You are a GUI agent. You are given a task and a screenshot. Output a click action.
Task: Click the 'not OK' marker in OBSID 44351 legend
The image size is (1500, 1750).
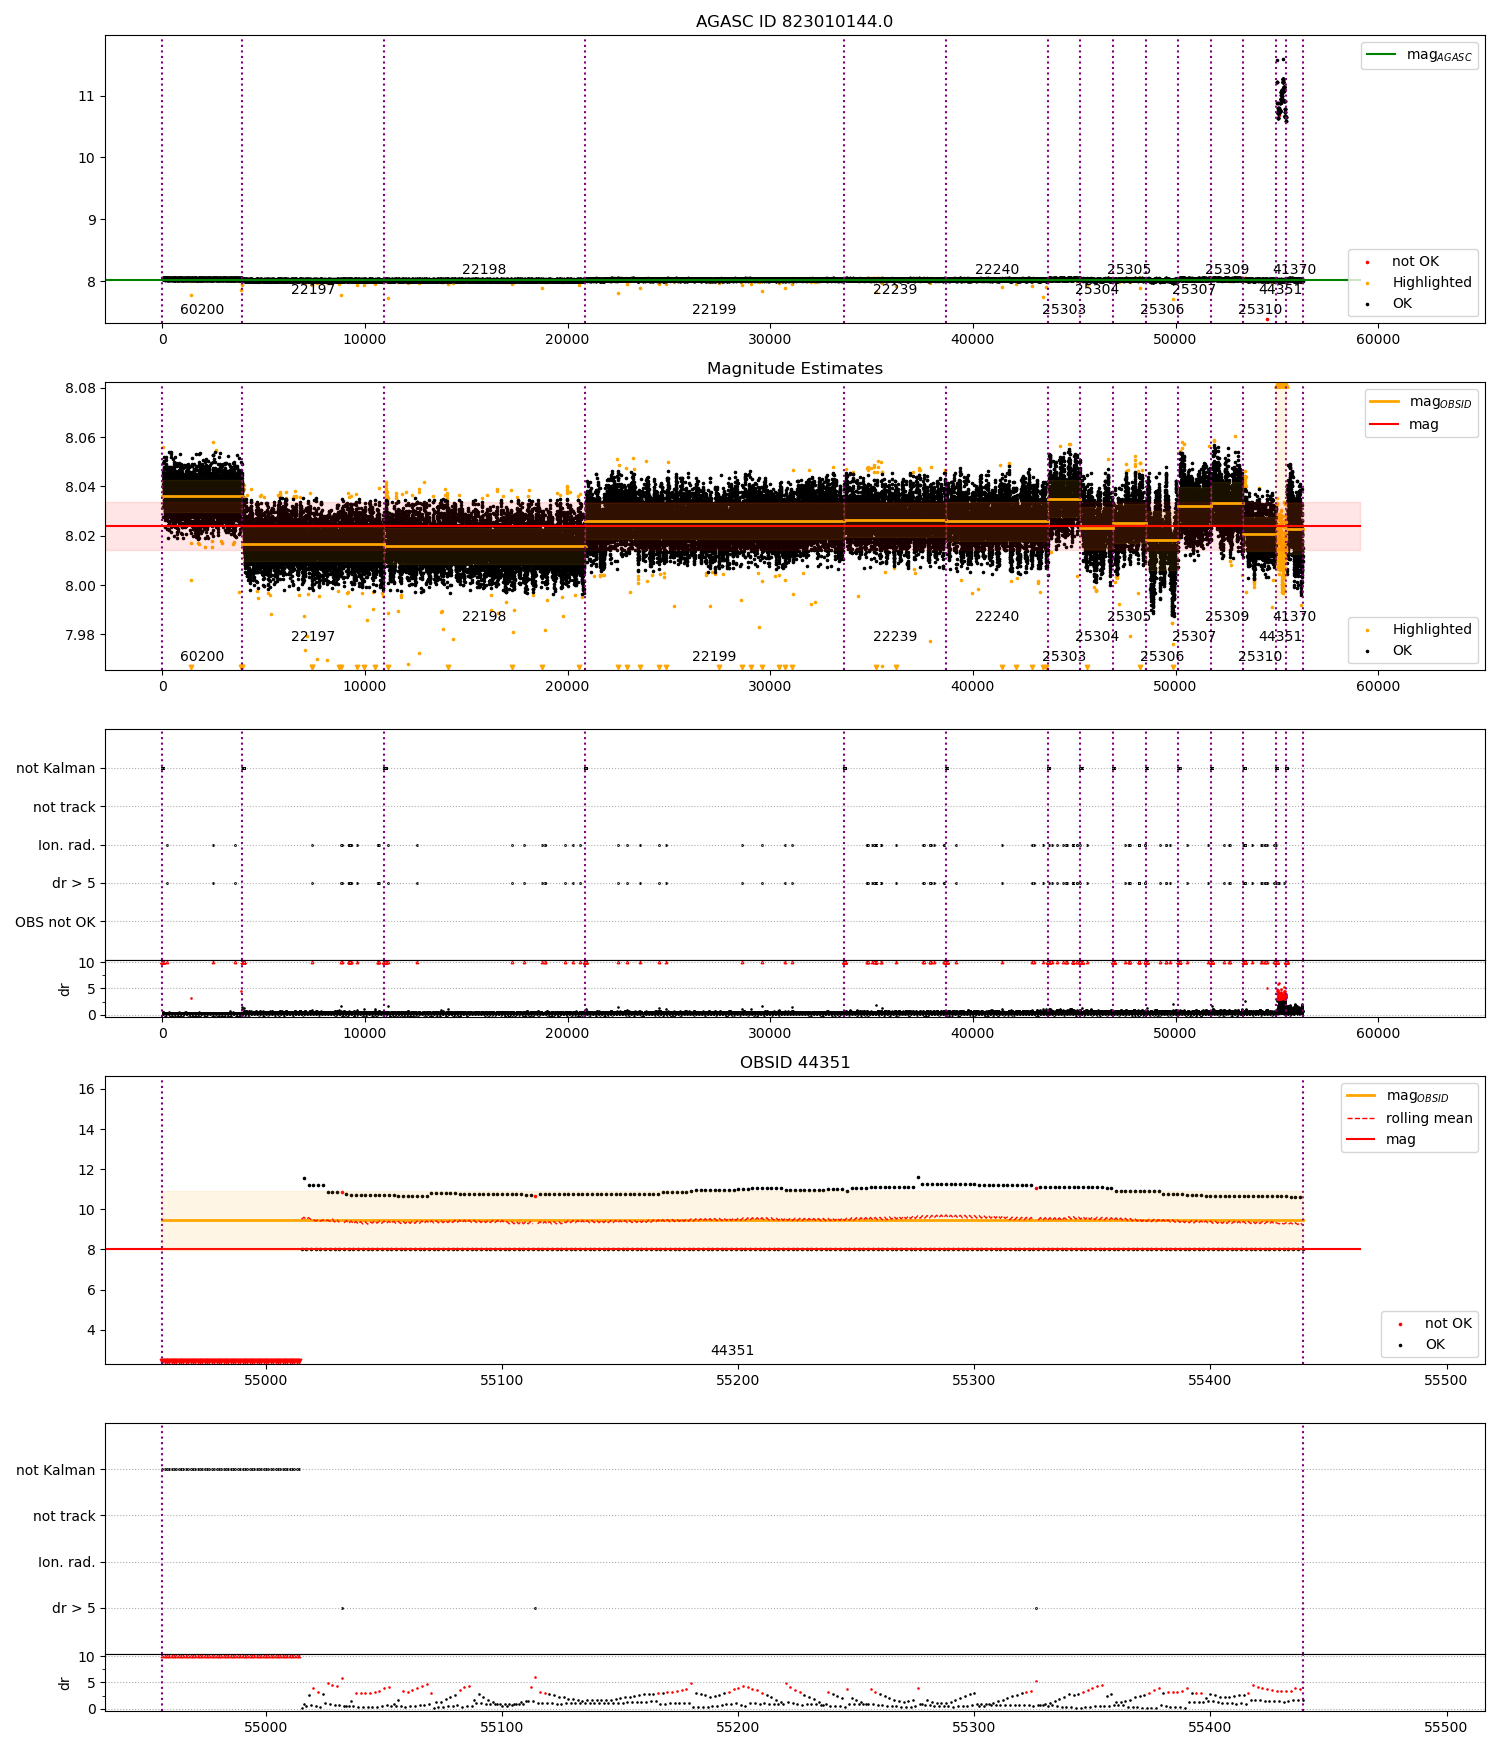(x=1400, y=1324)
